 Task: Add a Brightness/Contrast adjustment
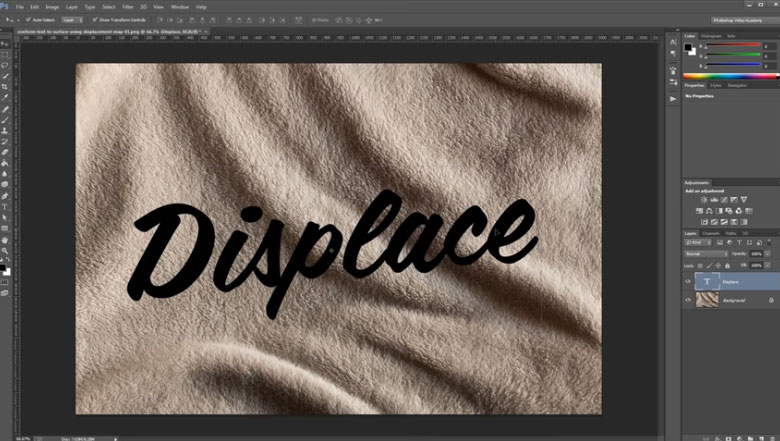coord(704,200)
